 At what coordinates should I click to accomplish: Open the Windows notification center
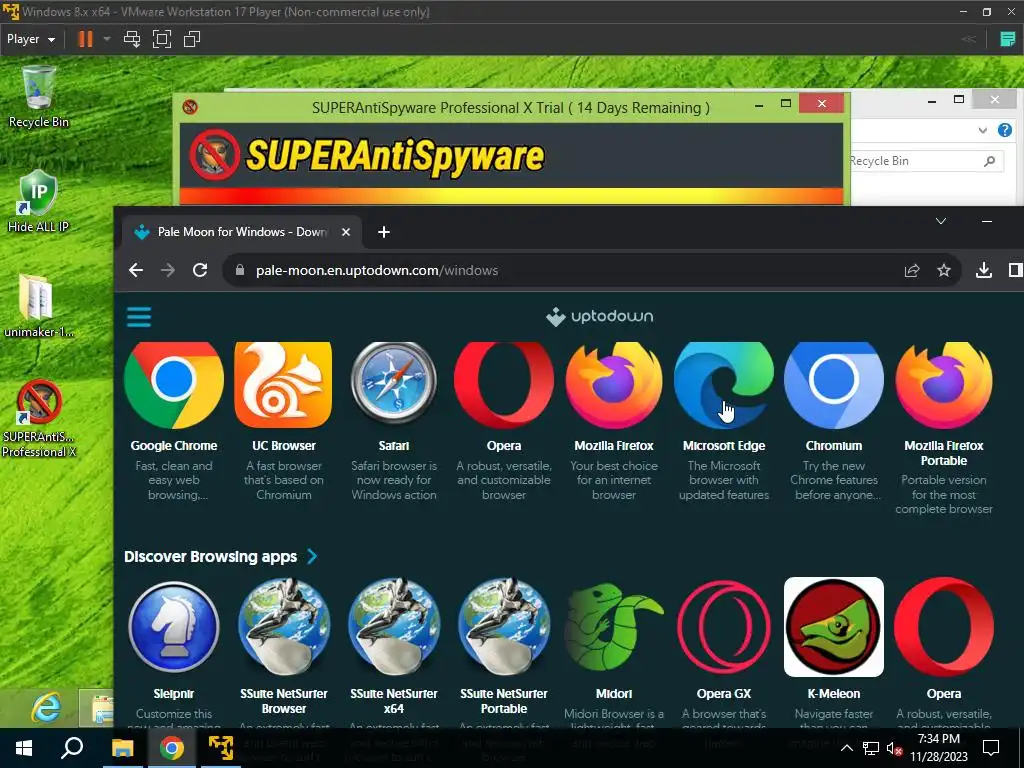pyautogui.click(x=991, y=748)
